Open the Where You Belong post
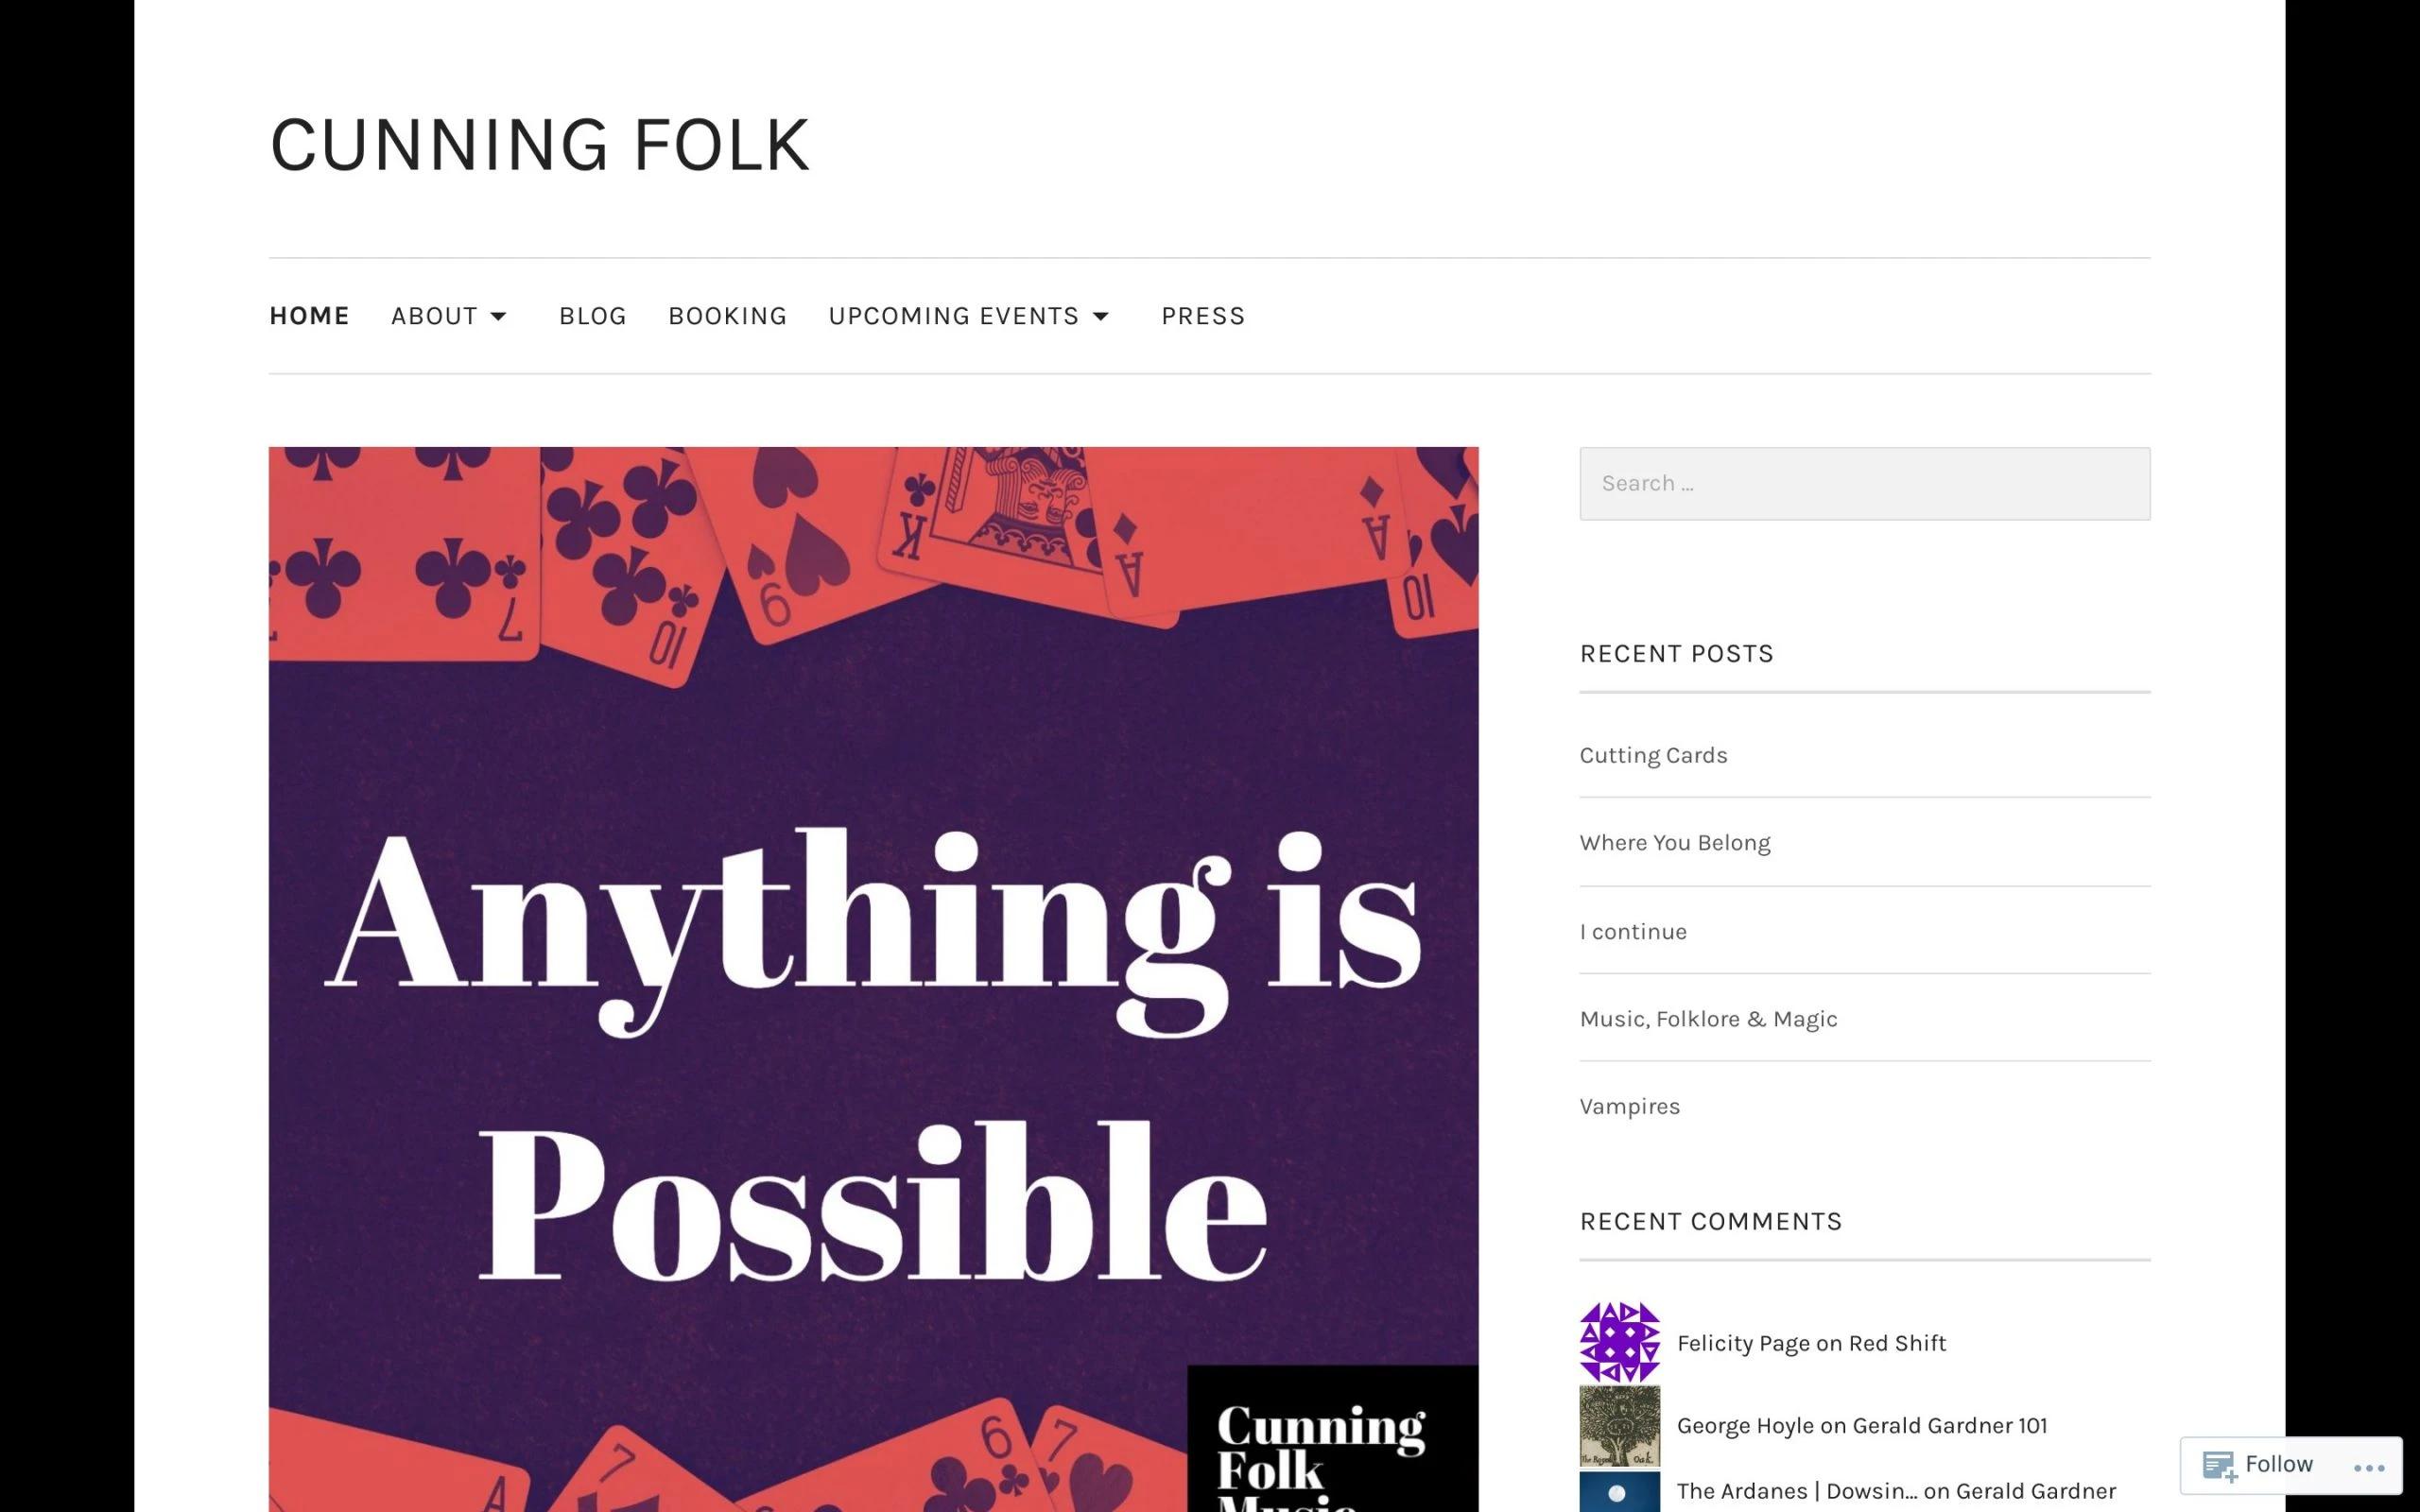Viewport: 2420px width, 1512px height. click(x=1674, y=843)
